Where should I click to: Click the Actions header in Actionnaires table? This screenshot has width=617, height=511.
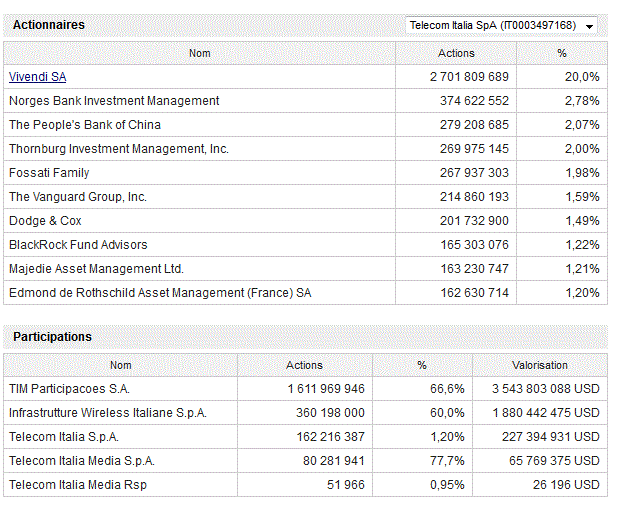pyautogui.click(x=456, y=53)
